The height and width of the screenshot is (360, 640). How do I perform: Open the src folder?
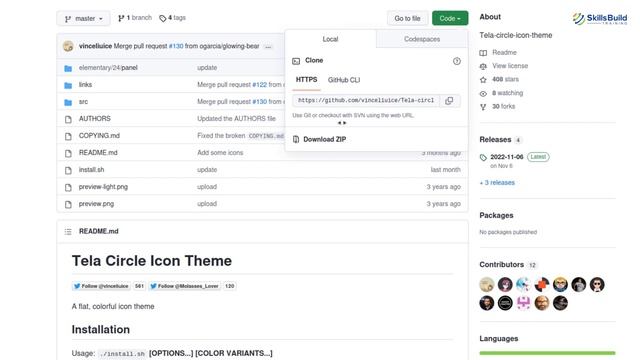(83, 102)
